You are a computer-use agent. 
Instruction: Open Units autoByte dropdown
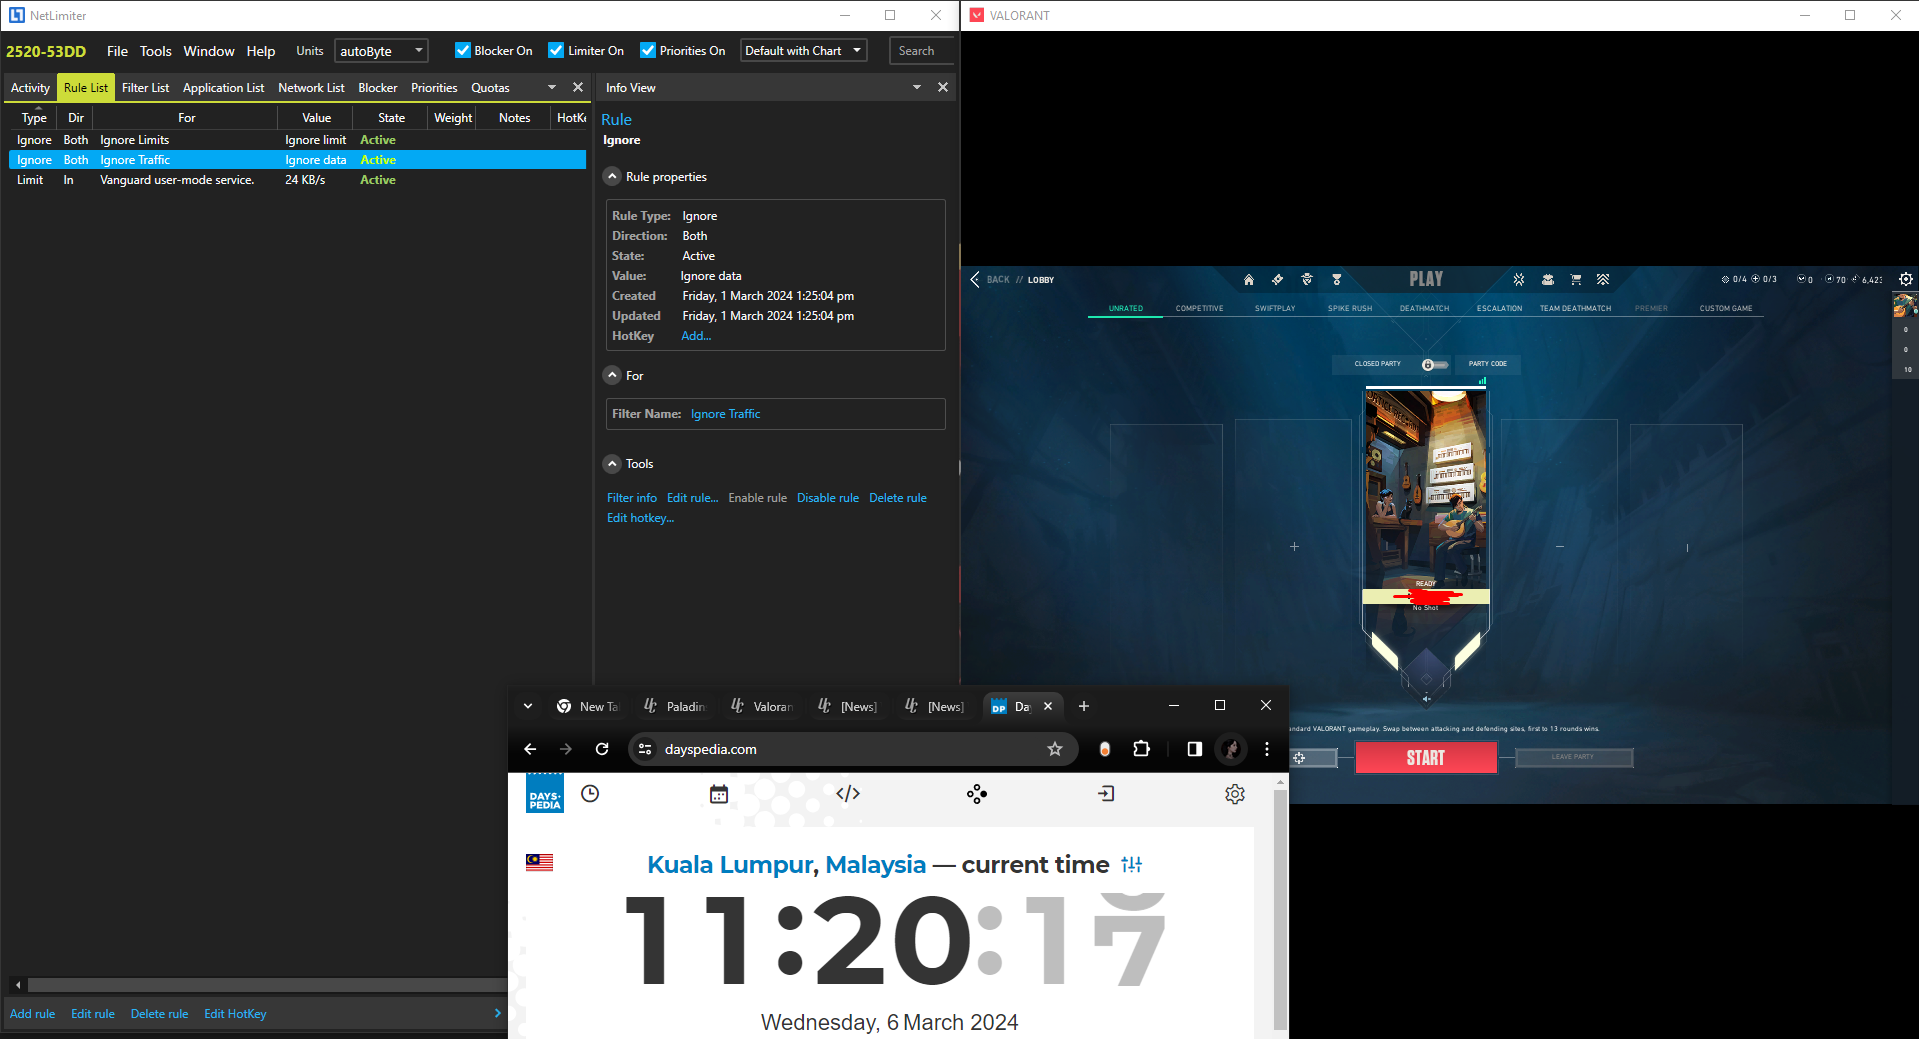point(382,51)
